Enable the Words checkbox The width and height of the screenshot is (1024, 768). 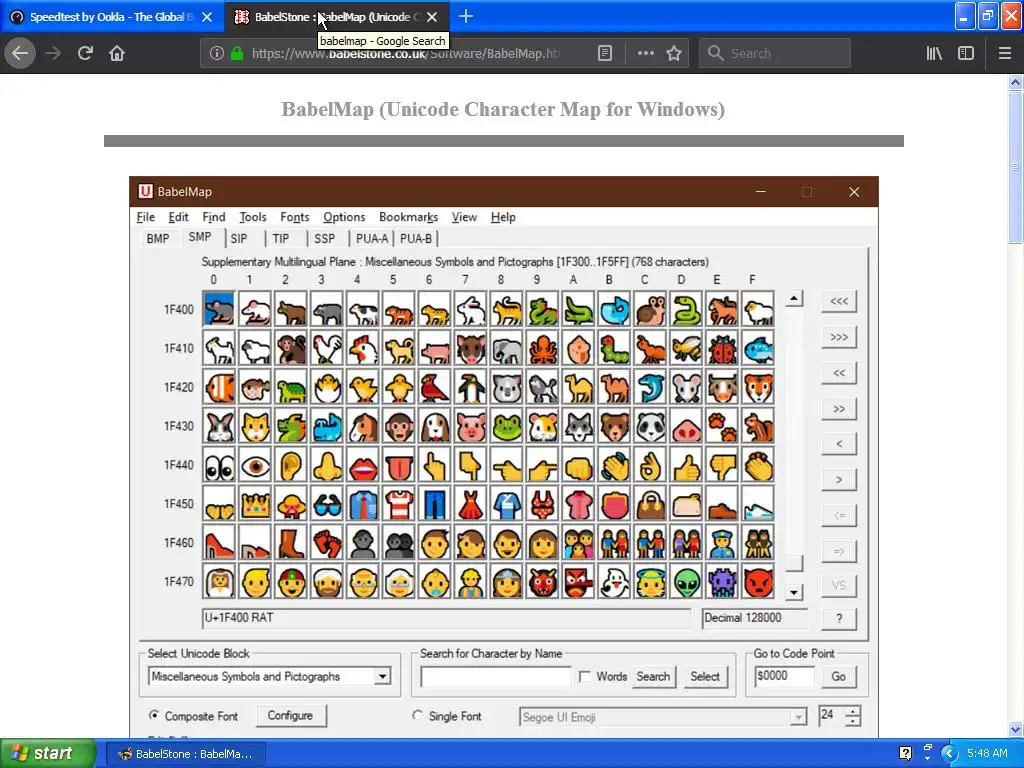point(585,677)
